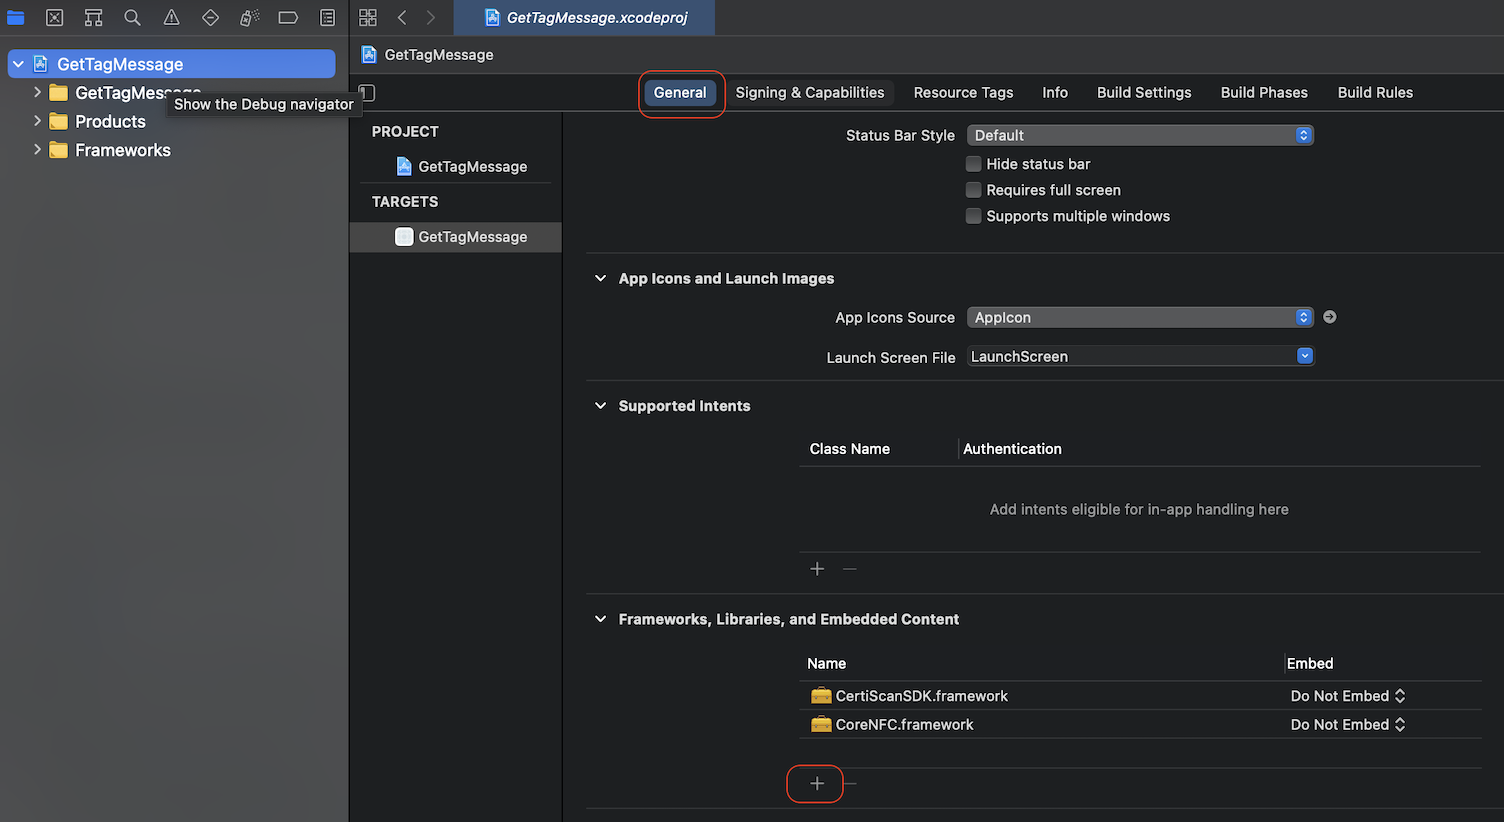This screenshot has height=822, width=1504.
Task: Show the Debug navigator
Action: (249, 17)
